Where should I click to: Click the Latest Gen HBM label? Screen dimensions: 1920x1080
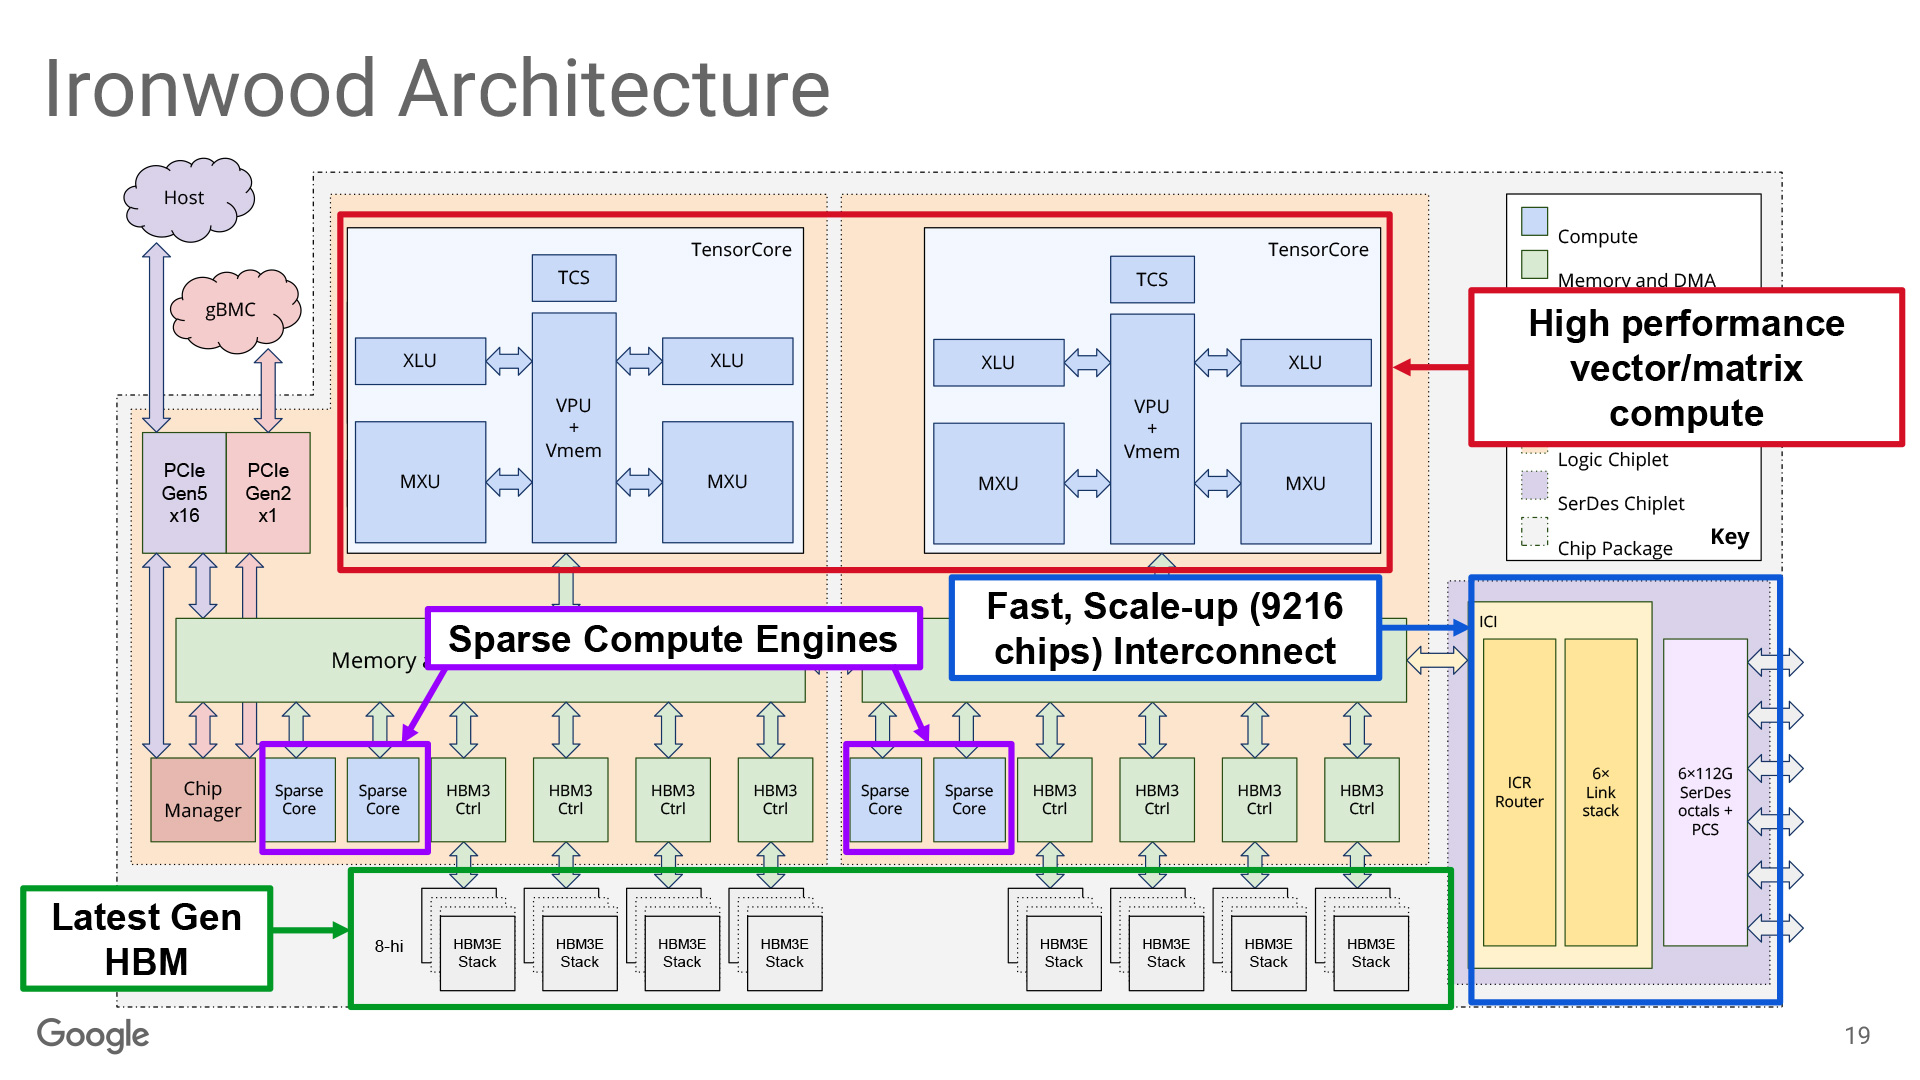coord(147,938)
